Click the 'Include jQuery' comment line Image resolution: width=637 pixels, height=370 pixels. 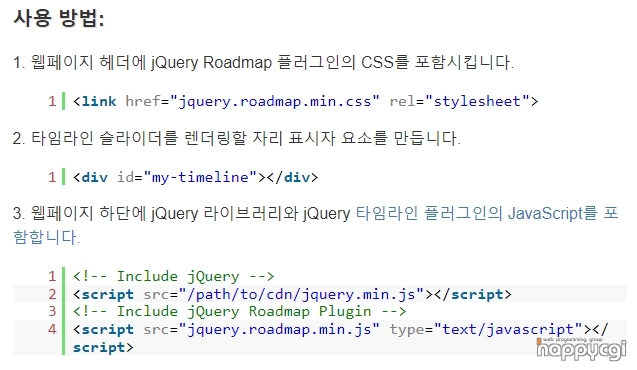pos(174,277)
